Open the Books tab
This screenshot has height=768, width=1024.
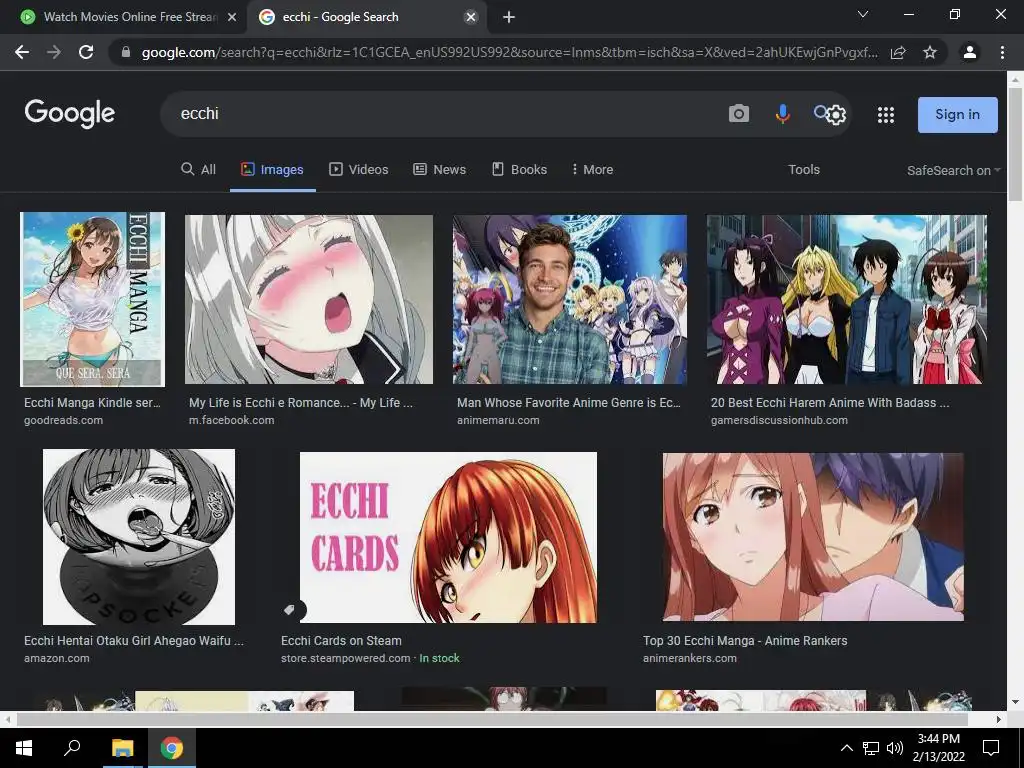click(x=519, y=169)
